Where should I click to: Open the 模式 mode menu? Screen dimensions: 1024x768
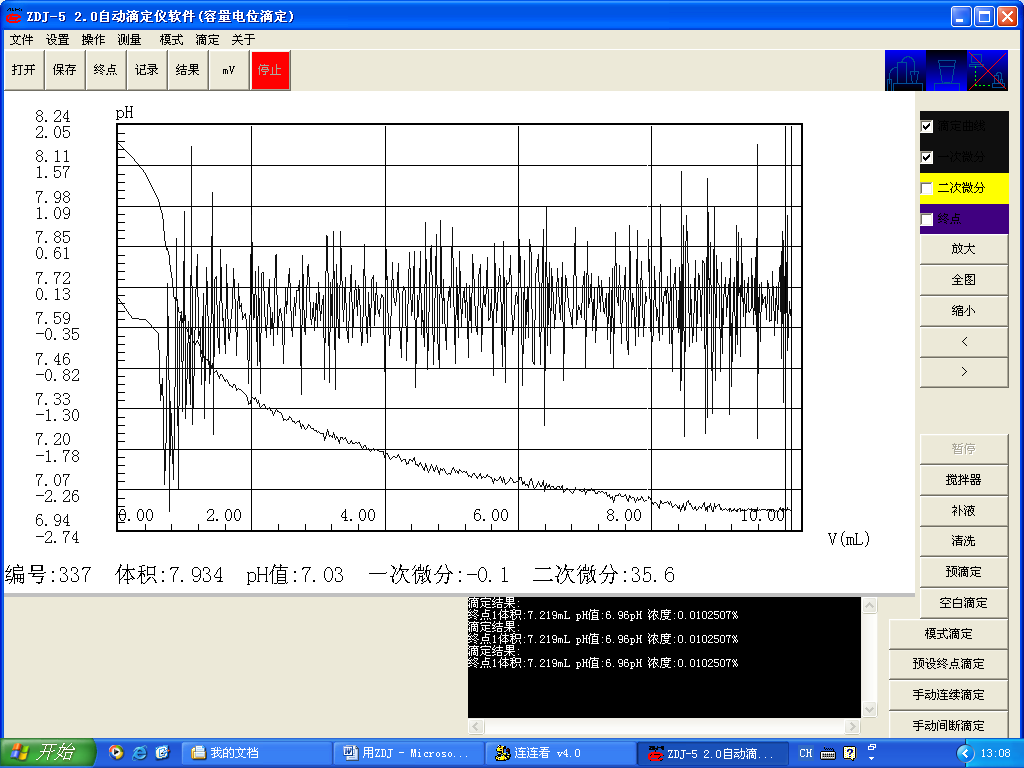coord(171,40)
